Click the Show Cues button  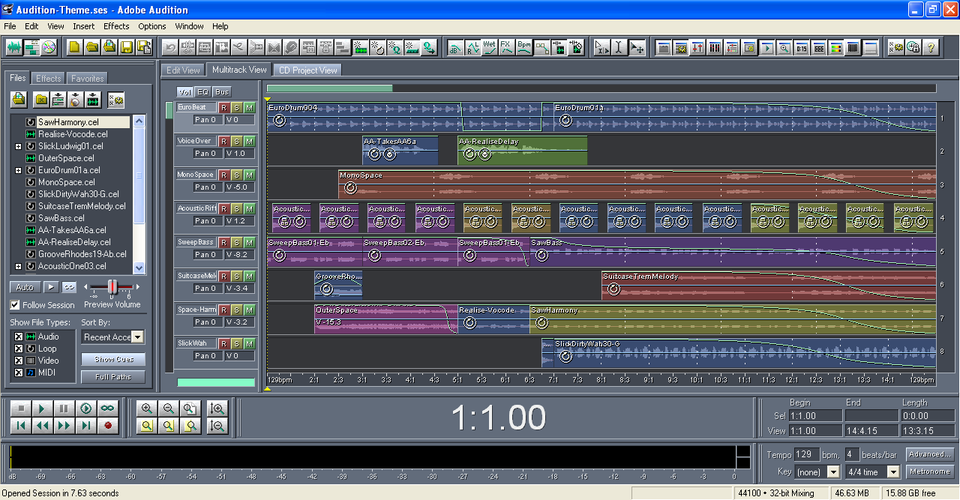(112, 358)
